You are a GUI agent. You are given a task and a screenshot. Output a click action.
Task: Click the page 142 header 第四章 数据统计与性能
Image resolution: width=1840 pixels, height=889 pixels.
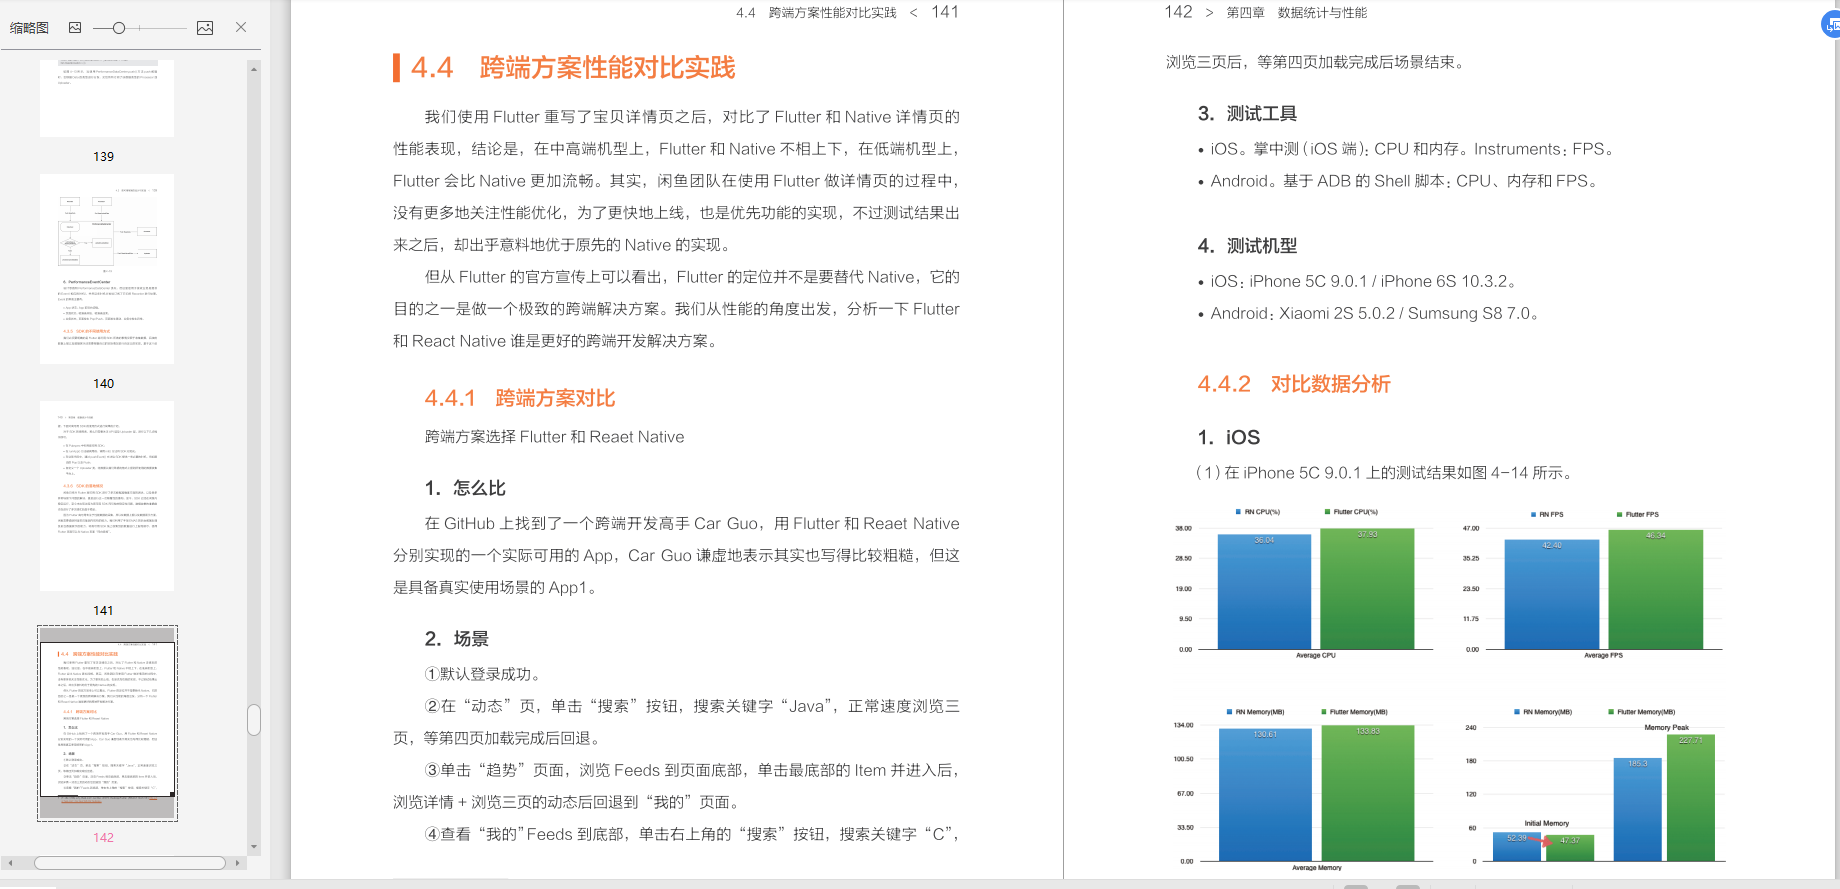[x=1297, y=13]
